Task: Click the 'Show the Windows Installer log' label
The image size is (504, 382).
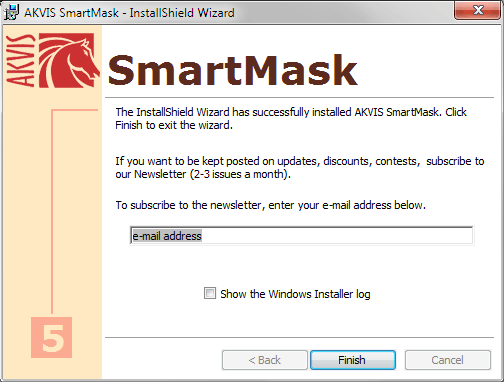Action: (x=295, y=294)
